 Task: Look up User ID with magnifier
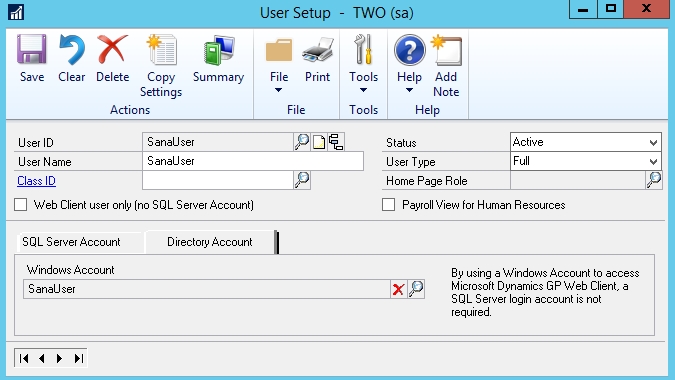click(301, 142)
